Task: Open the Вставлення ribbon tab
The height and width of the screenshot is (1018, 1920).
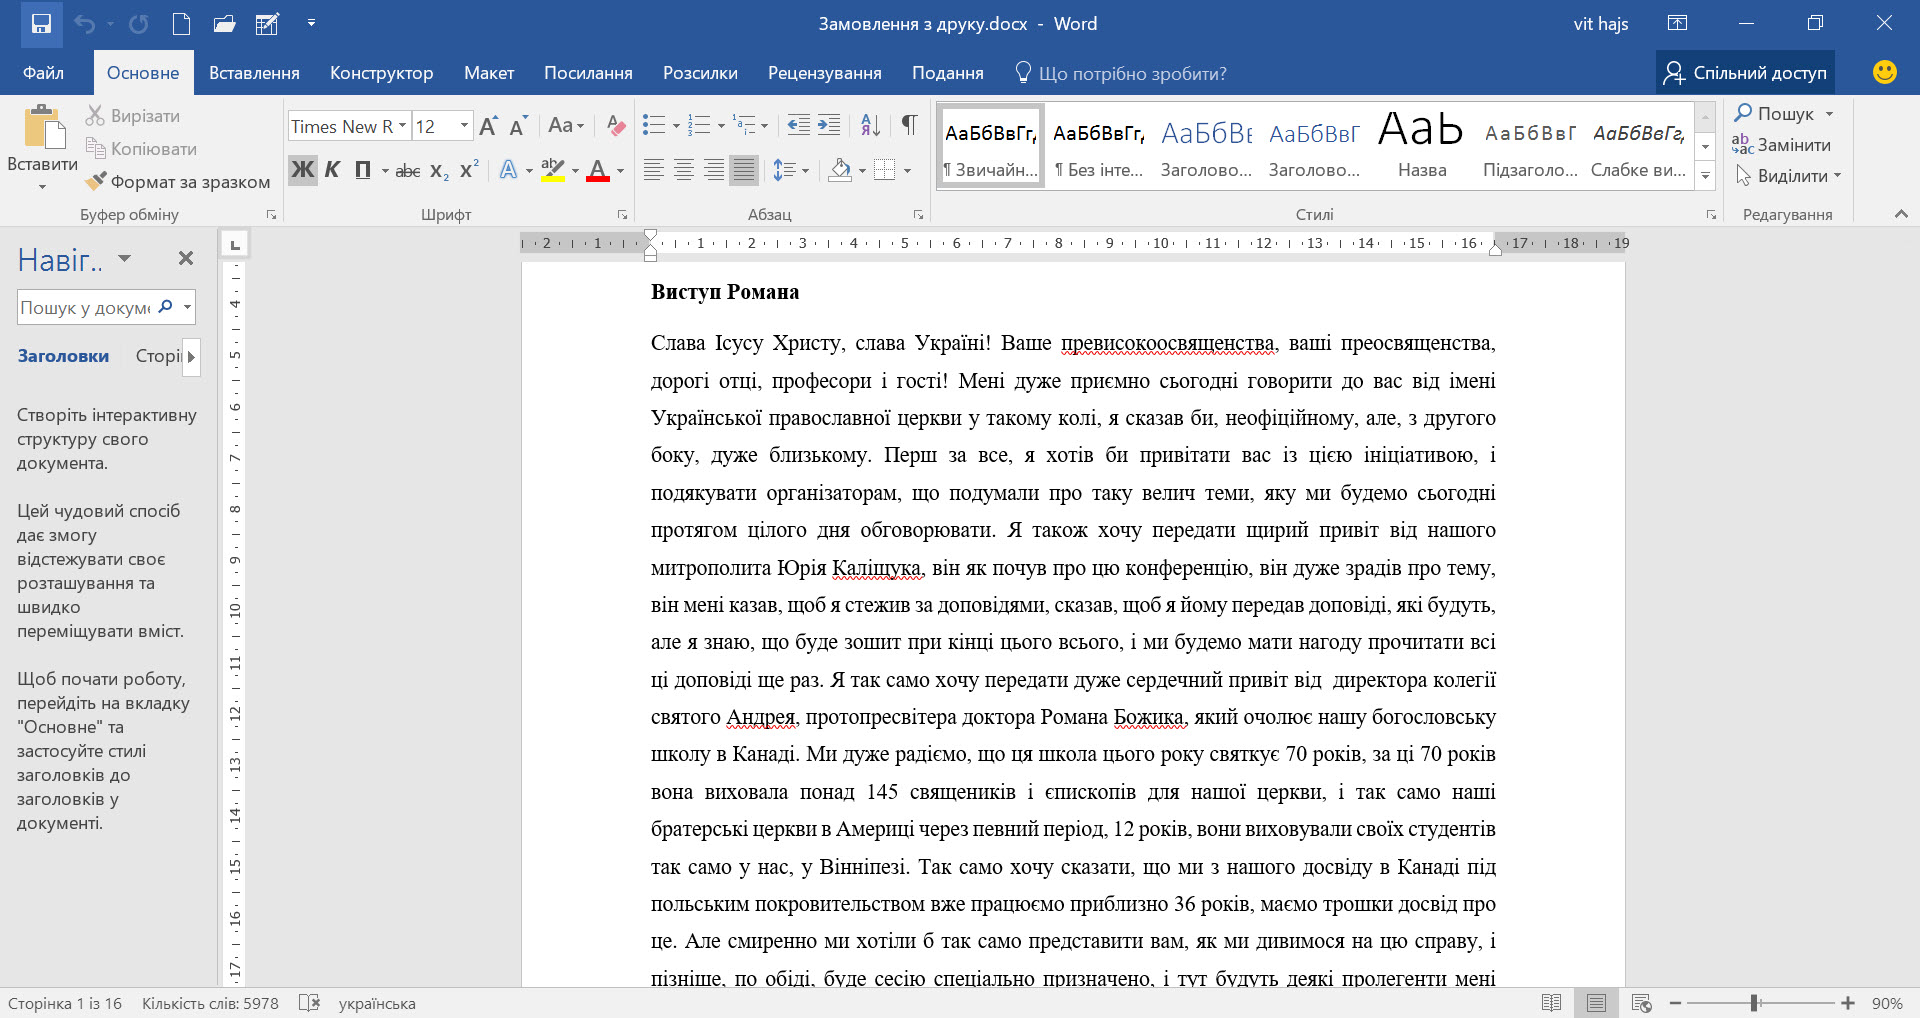Action: pyautogui.click(x=254, y=73)
